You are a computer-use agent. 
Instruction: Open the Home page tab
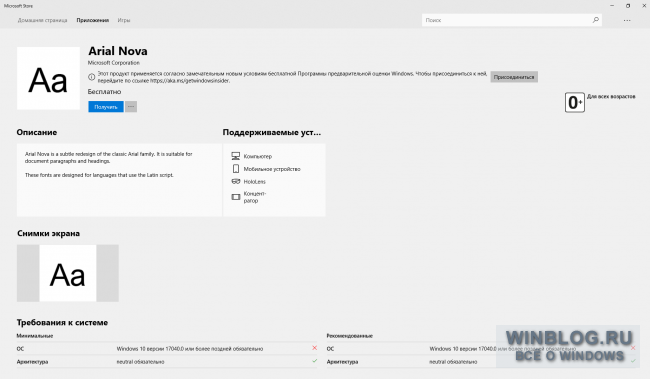(x=42, y=20)
